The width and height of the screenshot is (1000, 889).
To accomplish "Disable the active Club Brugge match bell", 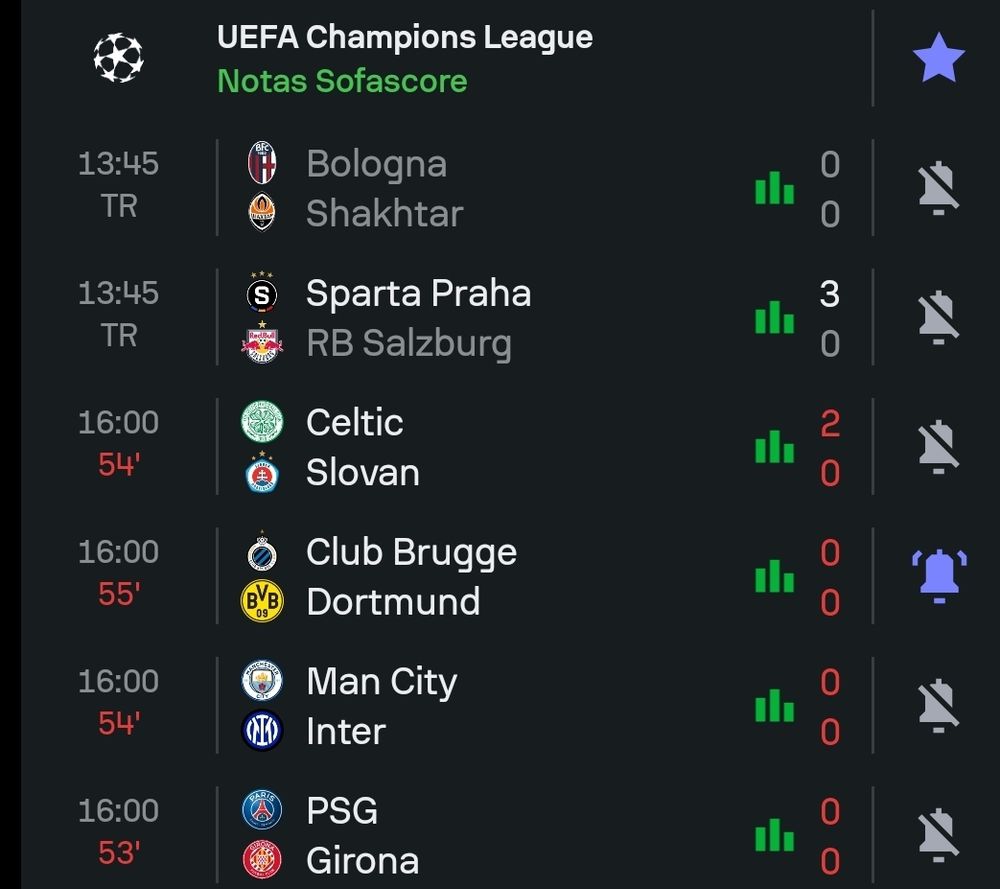I will (938, 576).
